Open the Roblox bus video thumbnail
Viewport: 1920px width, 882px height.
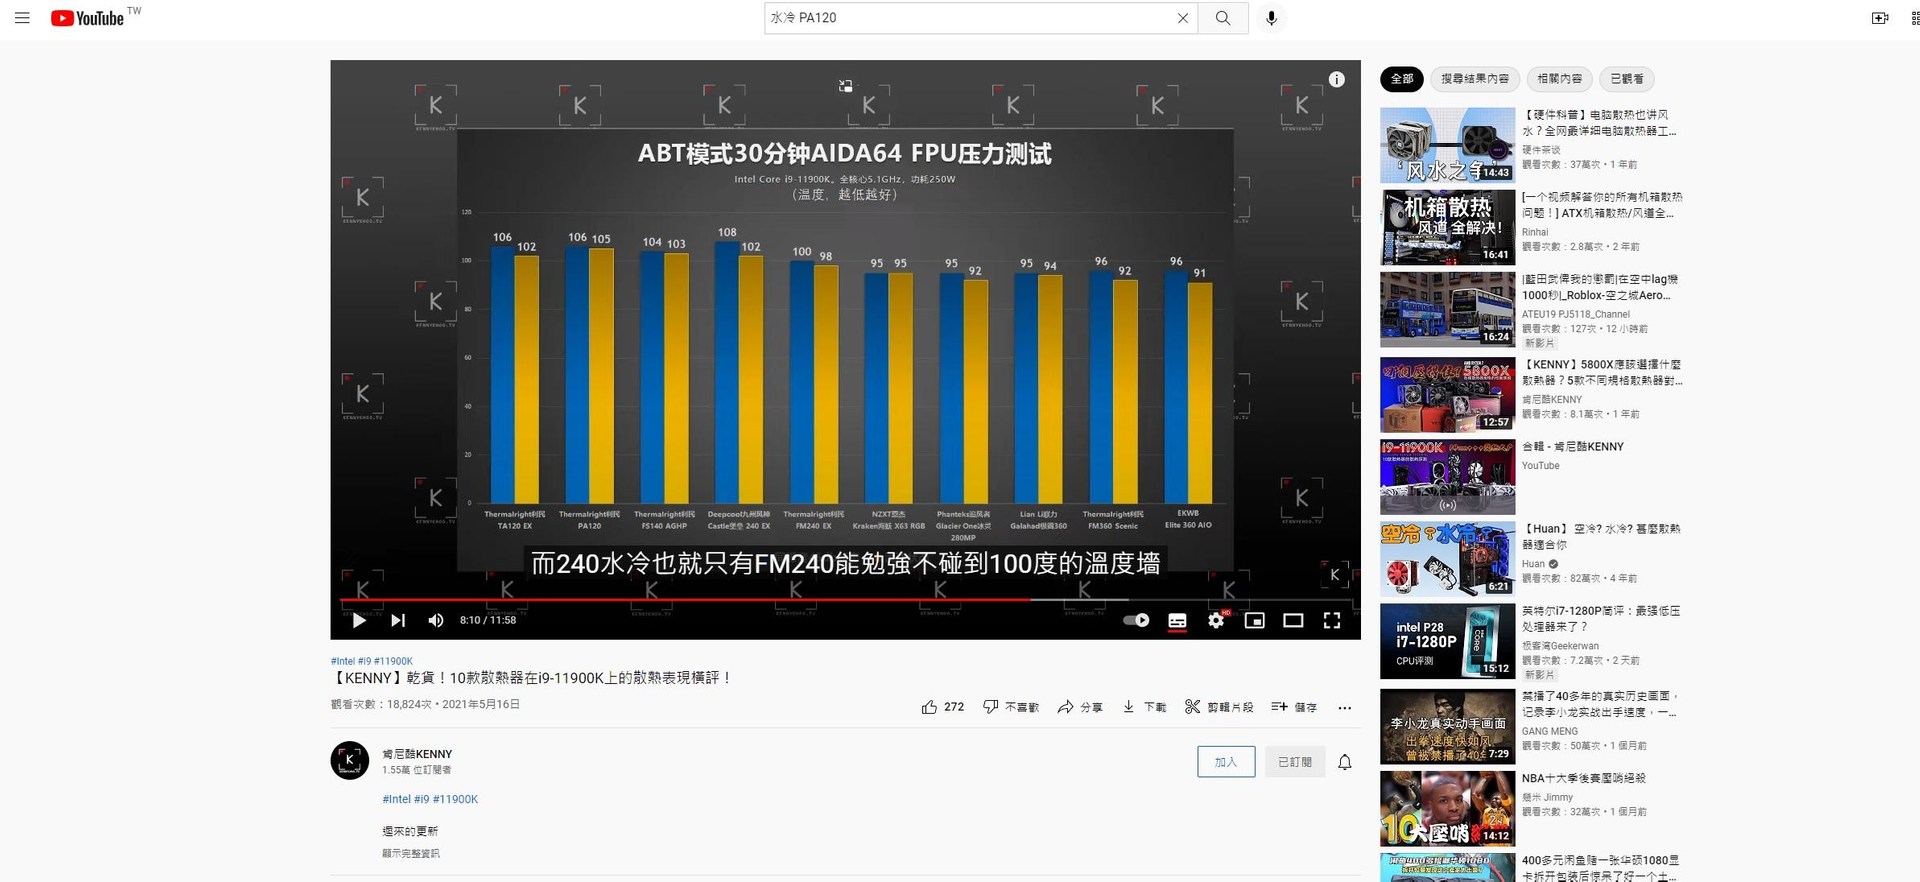coord(1447,310)
